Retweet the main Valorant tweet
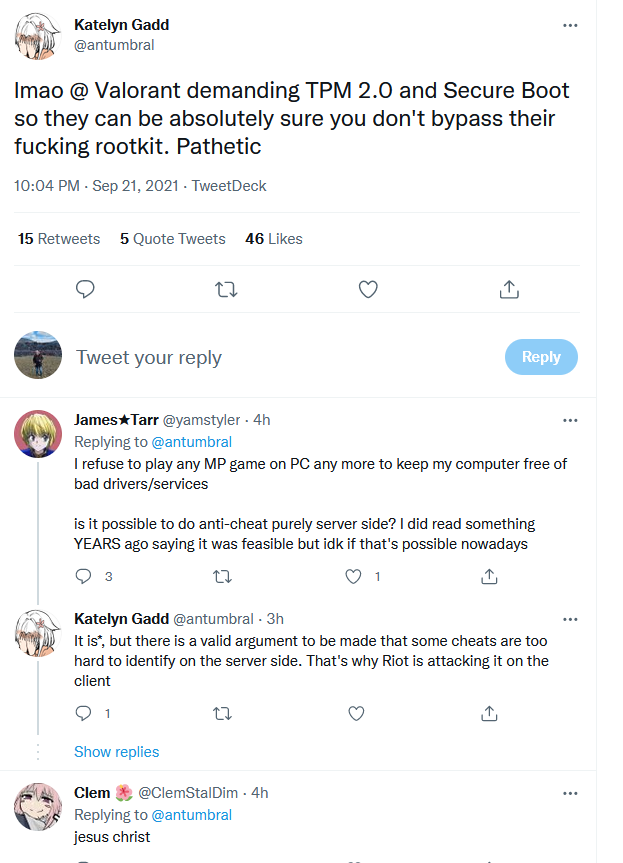Image resolution: width=623 pixels, height=863 pixels. click(x=226, y=289)
